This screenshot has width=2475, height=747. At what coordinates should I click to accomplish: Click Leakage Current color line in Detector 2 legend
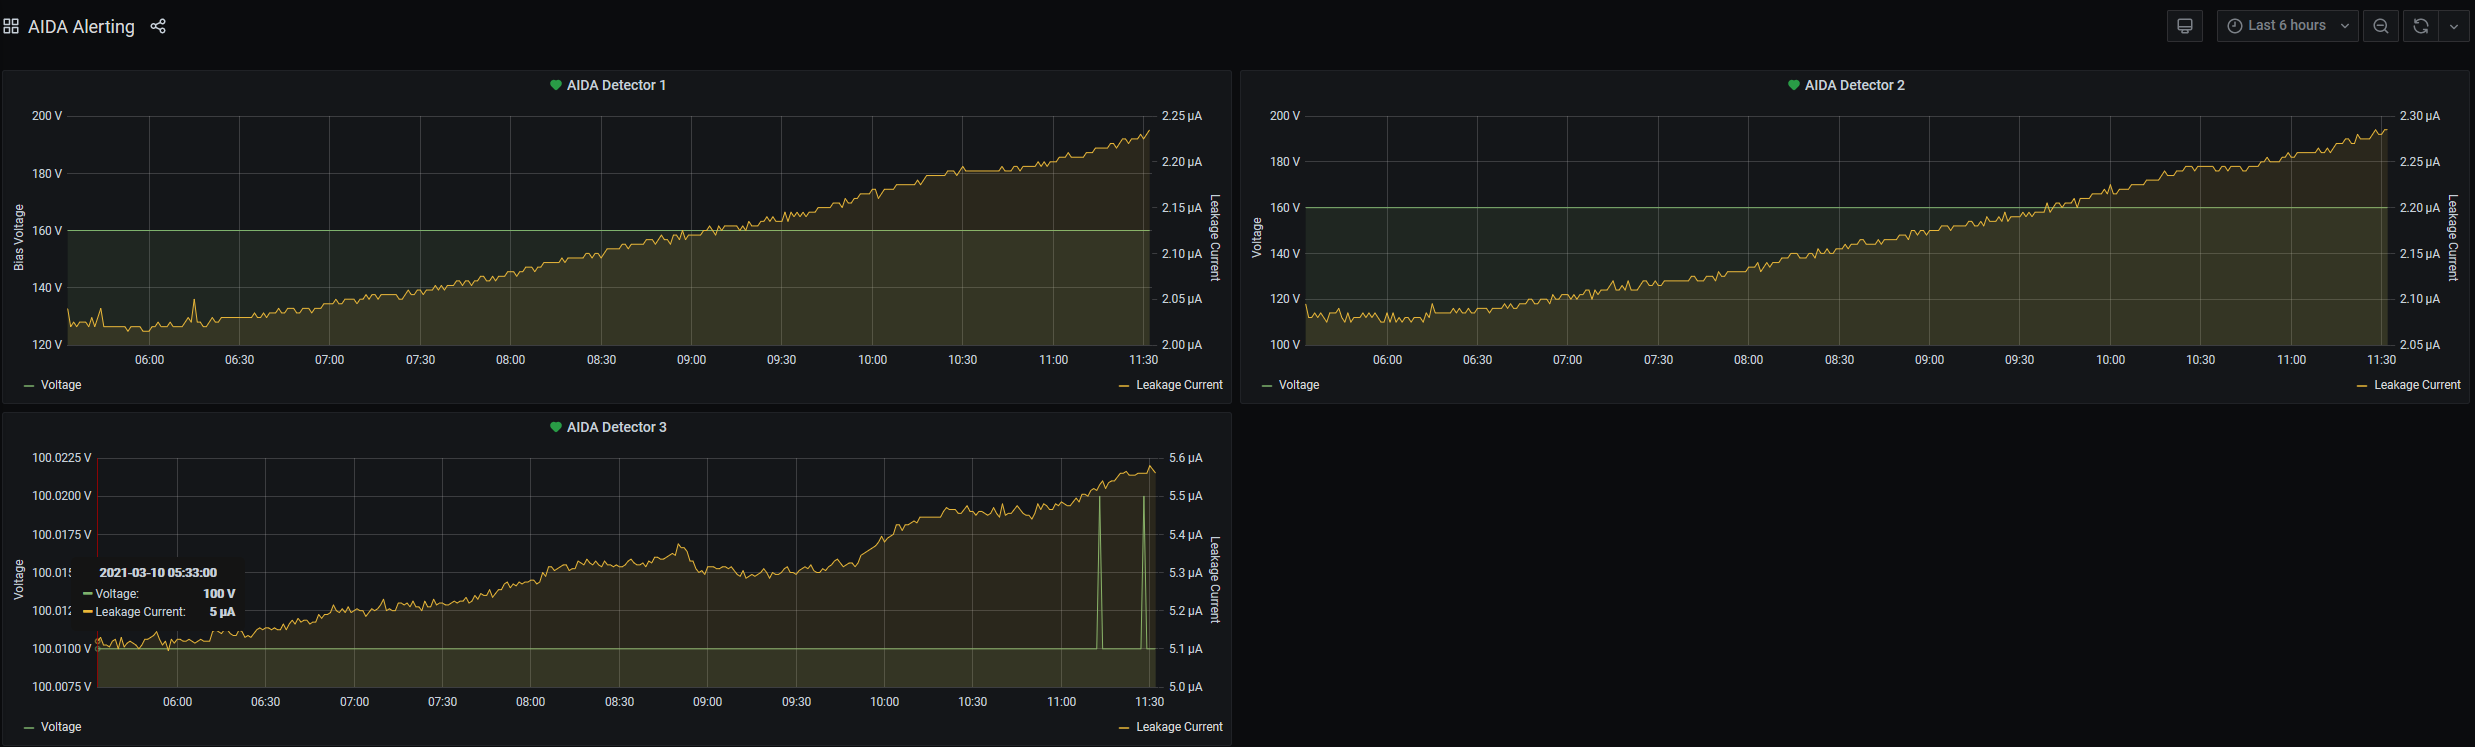pos(2362,386)
